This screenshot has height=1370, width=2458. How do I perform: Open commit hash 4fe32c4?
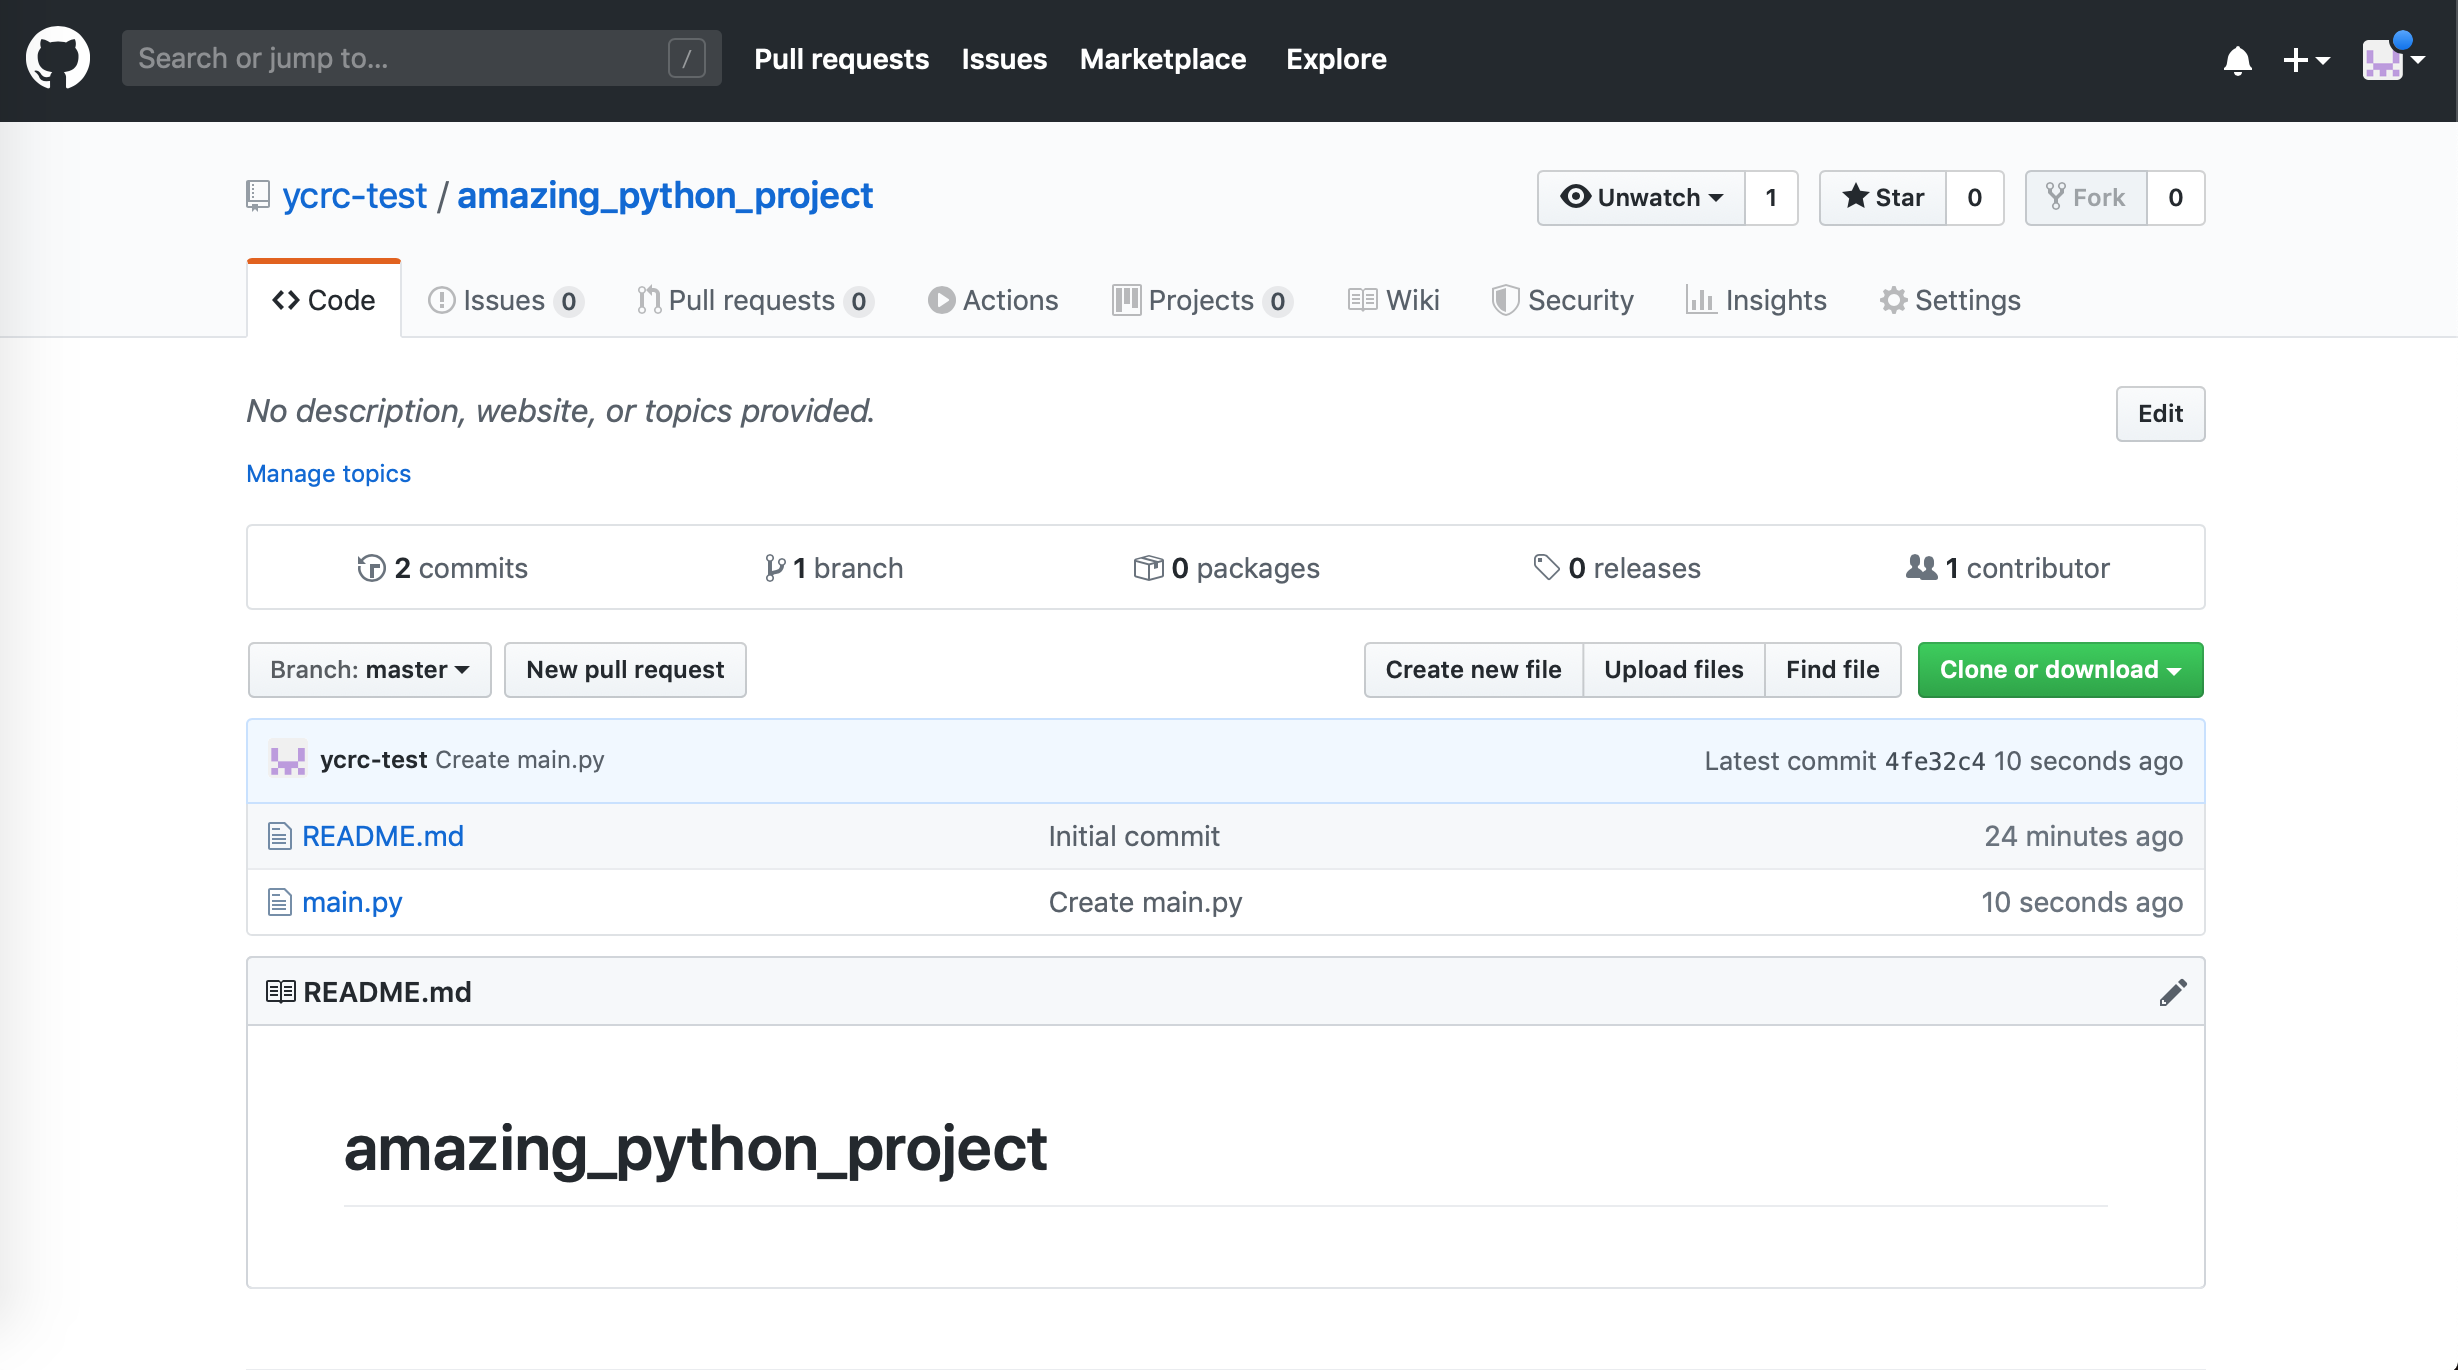click(1935, 761)
